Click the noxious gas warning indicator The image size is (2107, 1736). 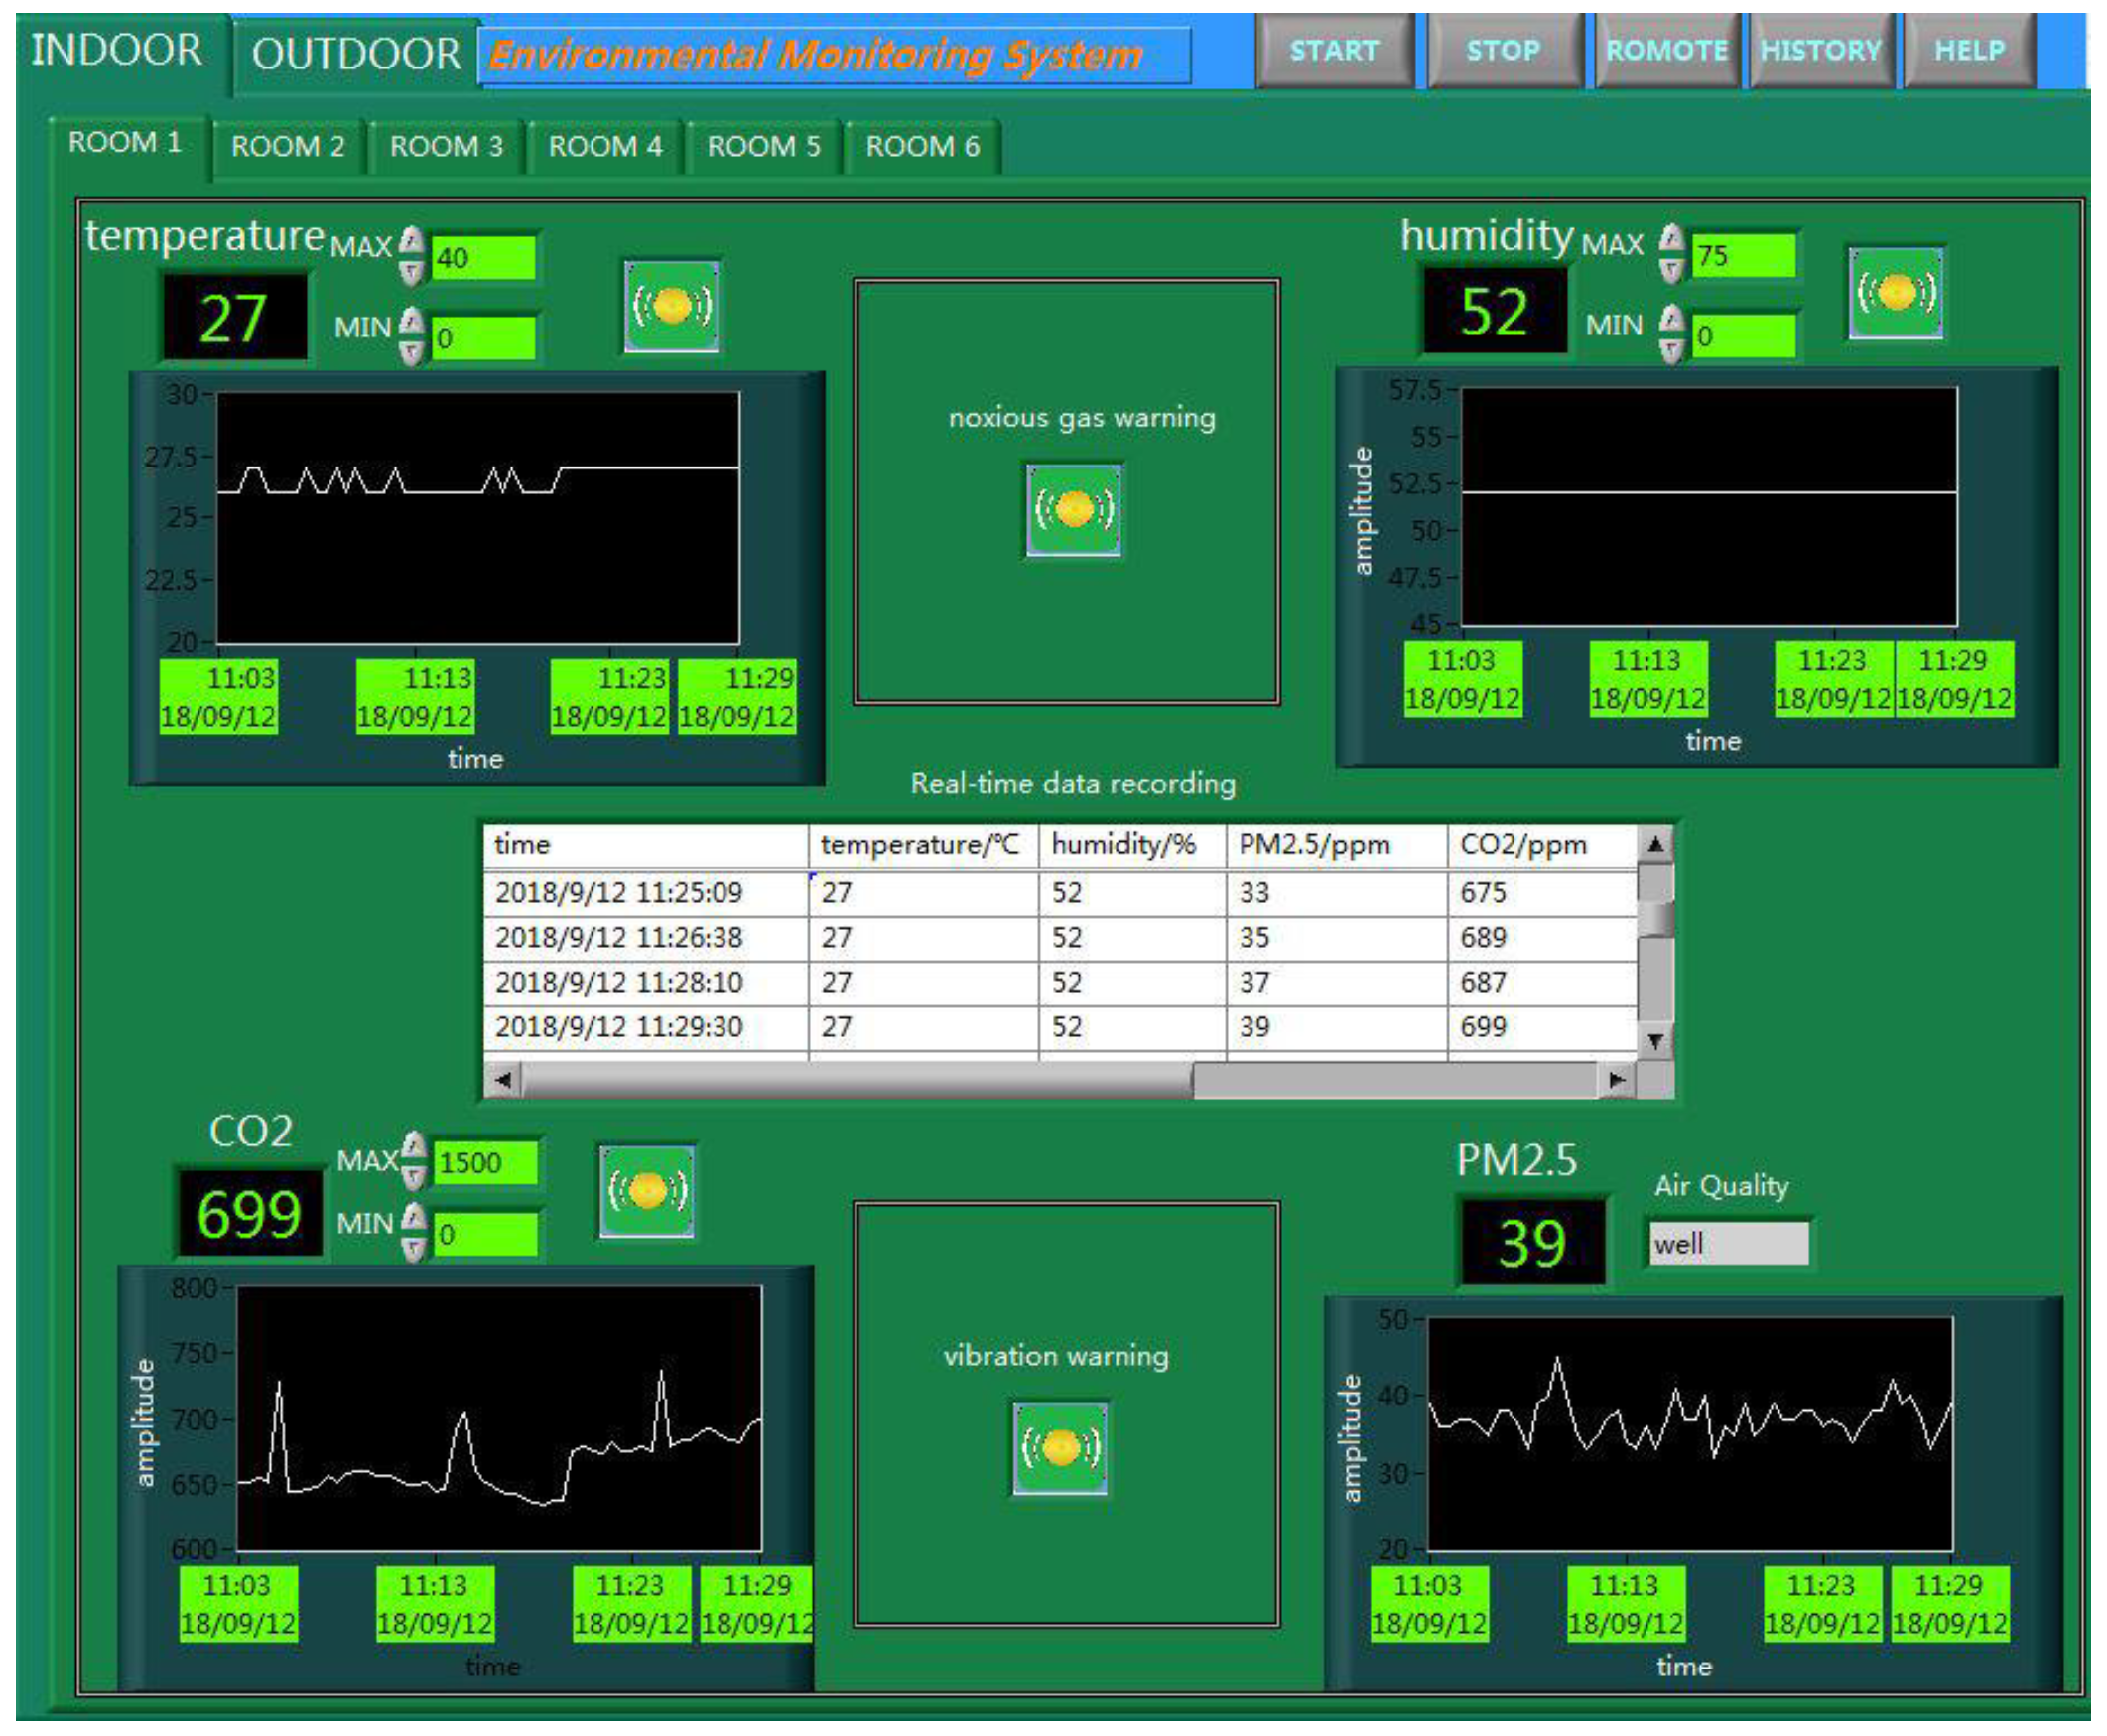point(1073,509)
